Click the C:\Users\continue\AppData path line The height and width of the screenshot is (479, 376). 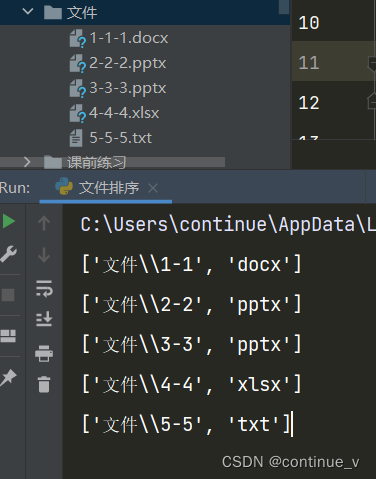click(x=228, y=224)
